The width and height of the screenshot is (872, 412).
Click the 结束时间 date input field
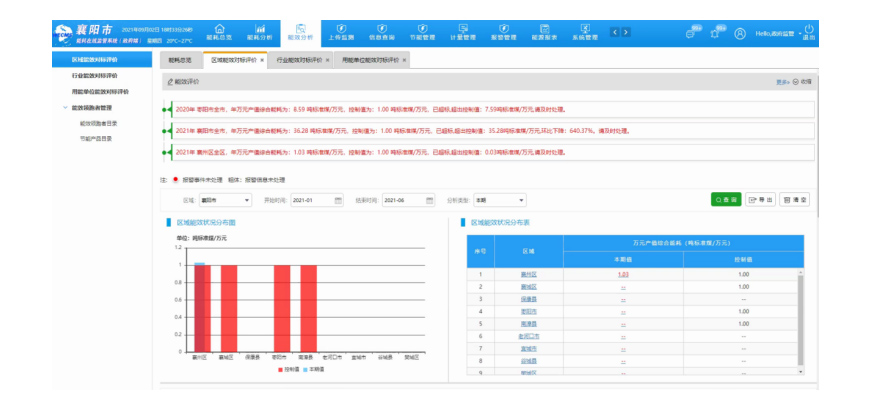[405, 200]
